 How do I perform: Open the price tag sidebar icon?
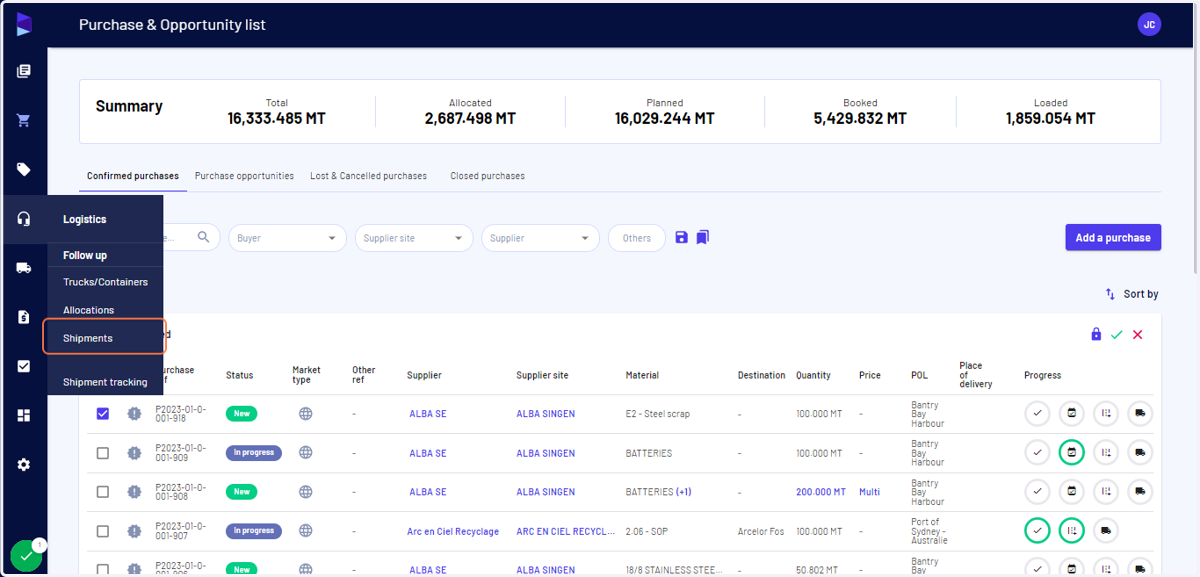[x=24, y=170]
